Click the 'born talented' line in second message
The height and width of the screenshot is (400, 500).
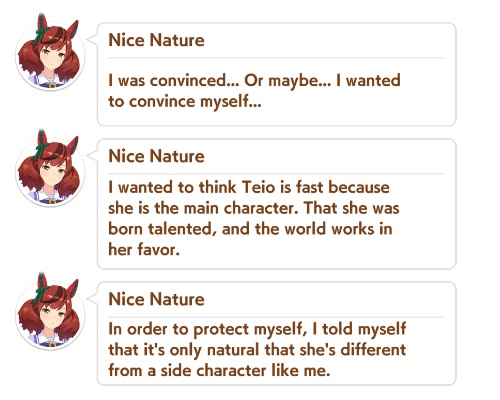pos(250,229)
